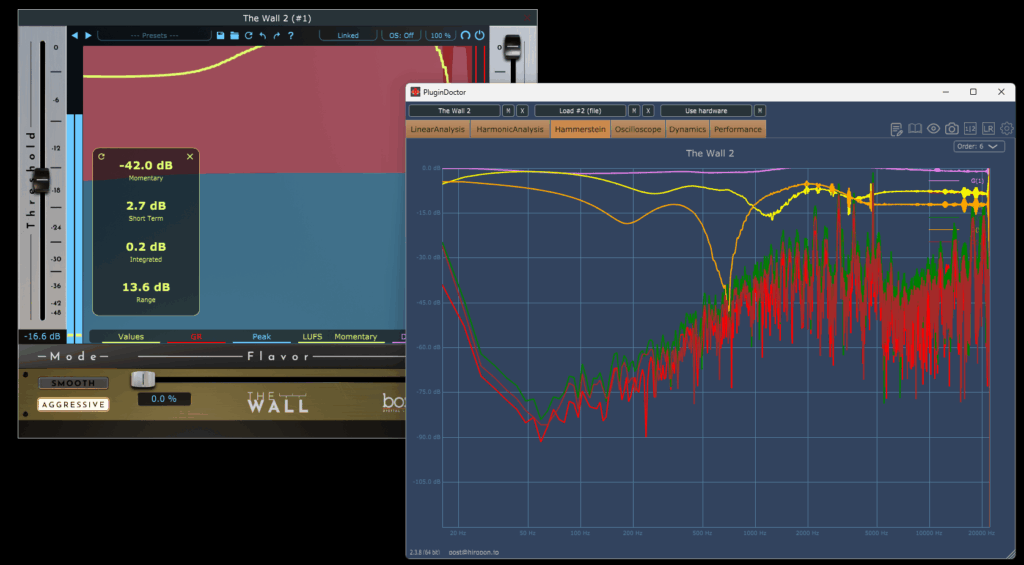Click X button next to The Wall 2 slot
1024x565 pixels.
coord(522,111)
